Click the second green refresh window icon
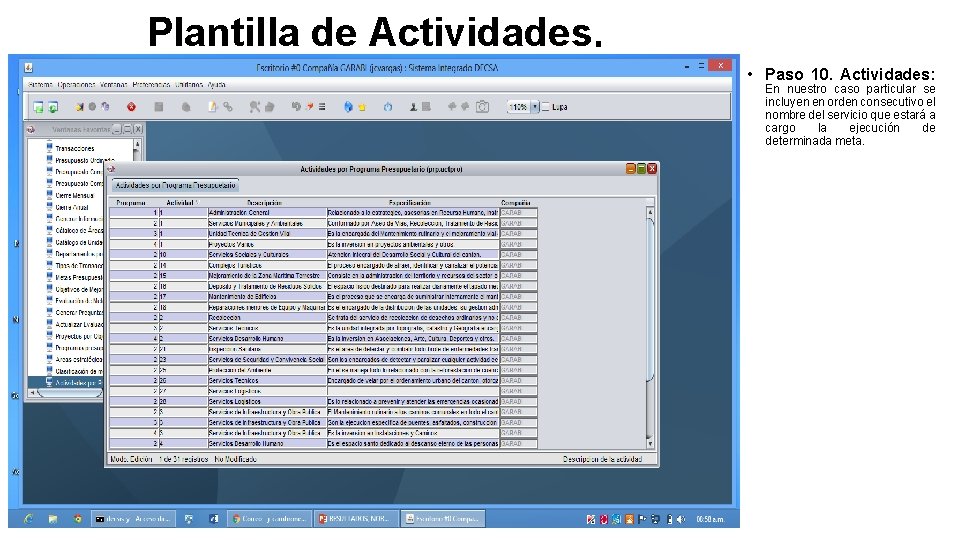This screenshot has width=960, height=540. 53,107
